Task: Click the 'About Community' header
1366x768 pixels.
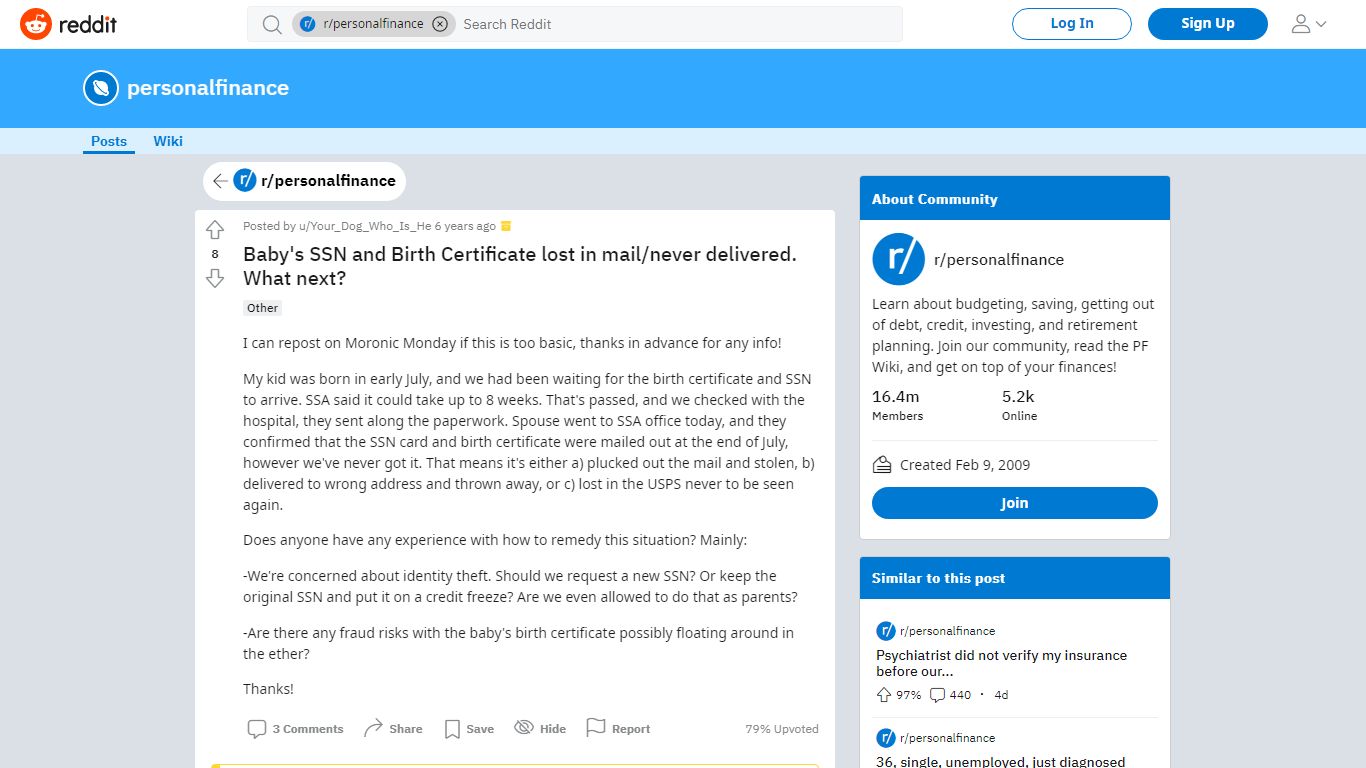Action: point(935,199)
